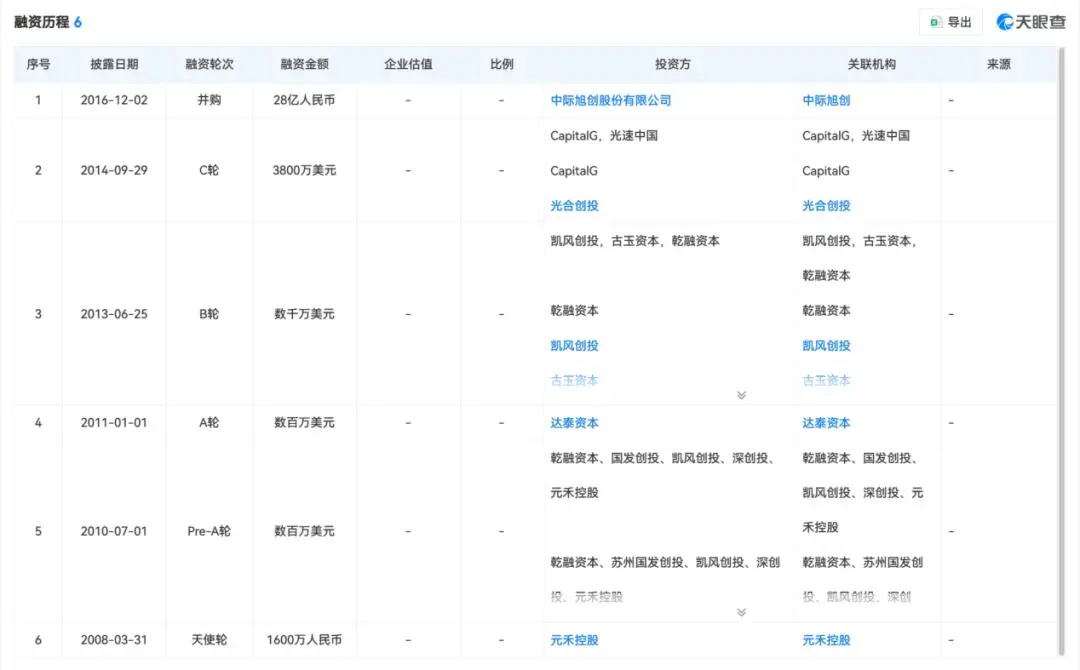Click the Pre-A轮 round cell
Viewport: 1080px width, 670px height.
point(209,531)
